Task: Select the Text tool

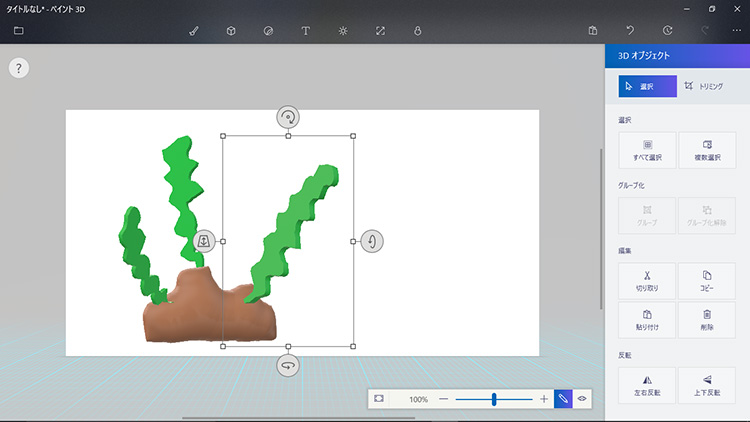Action: pyautogui.click(x=305, y=31)
